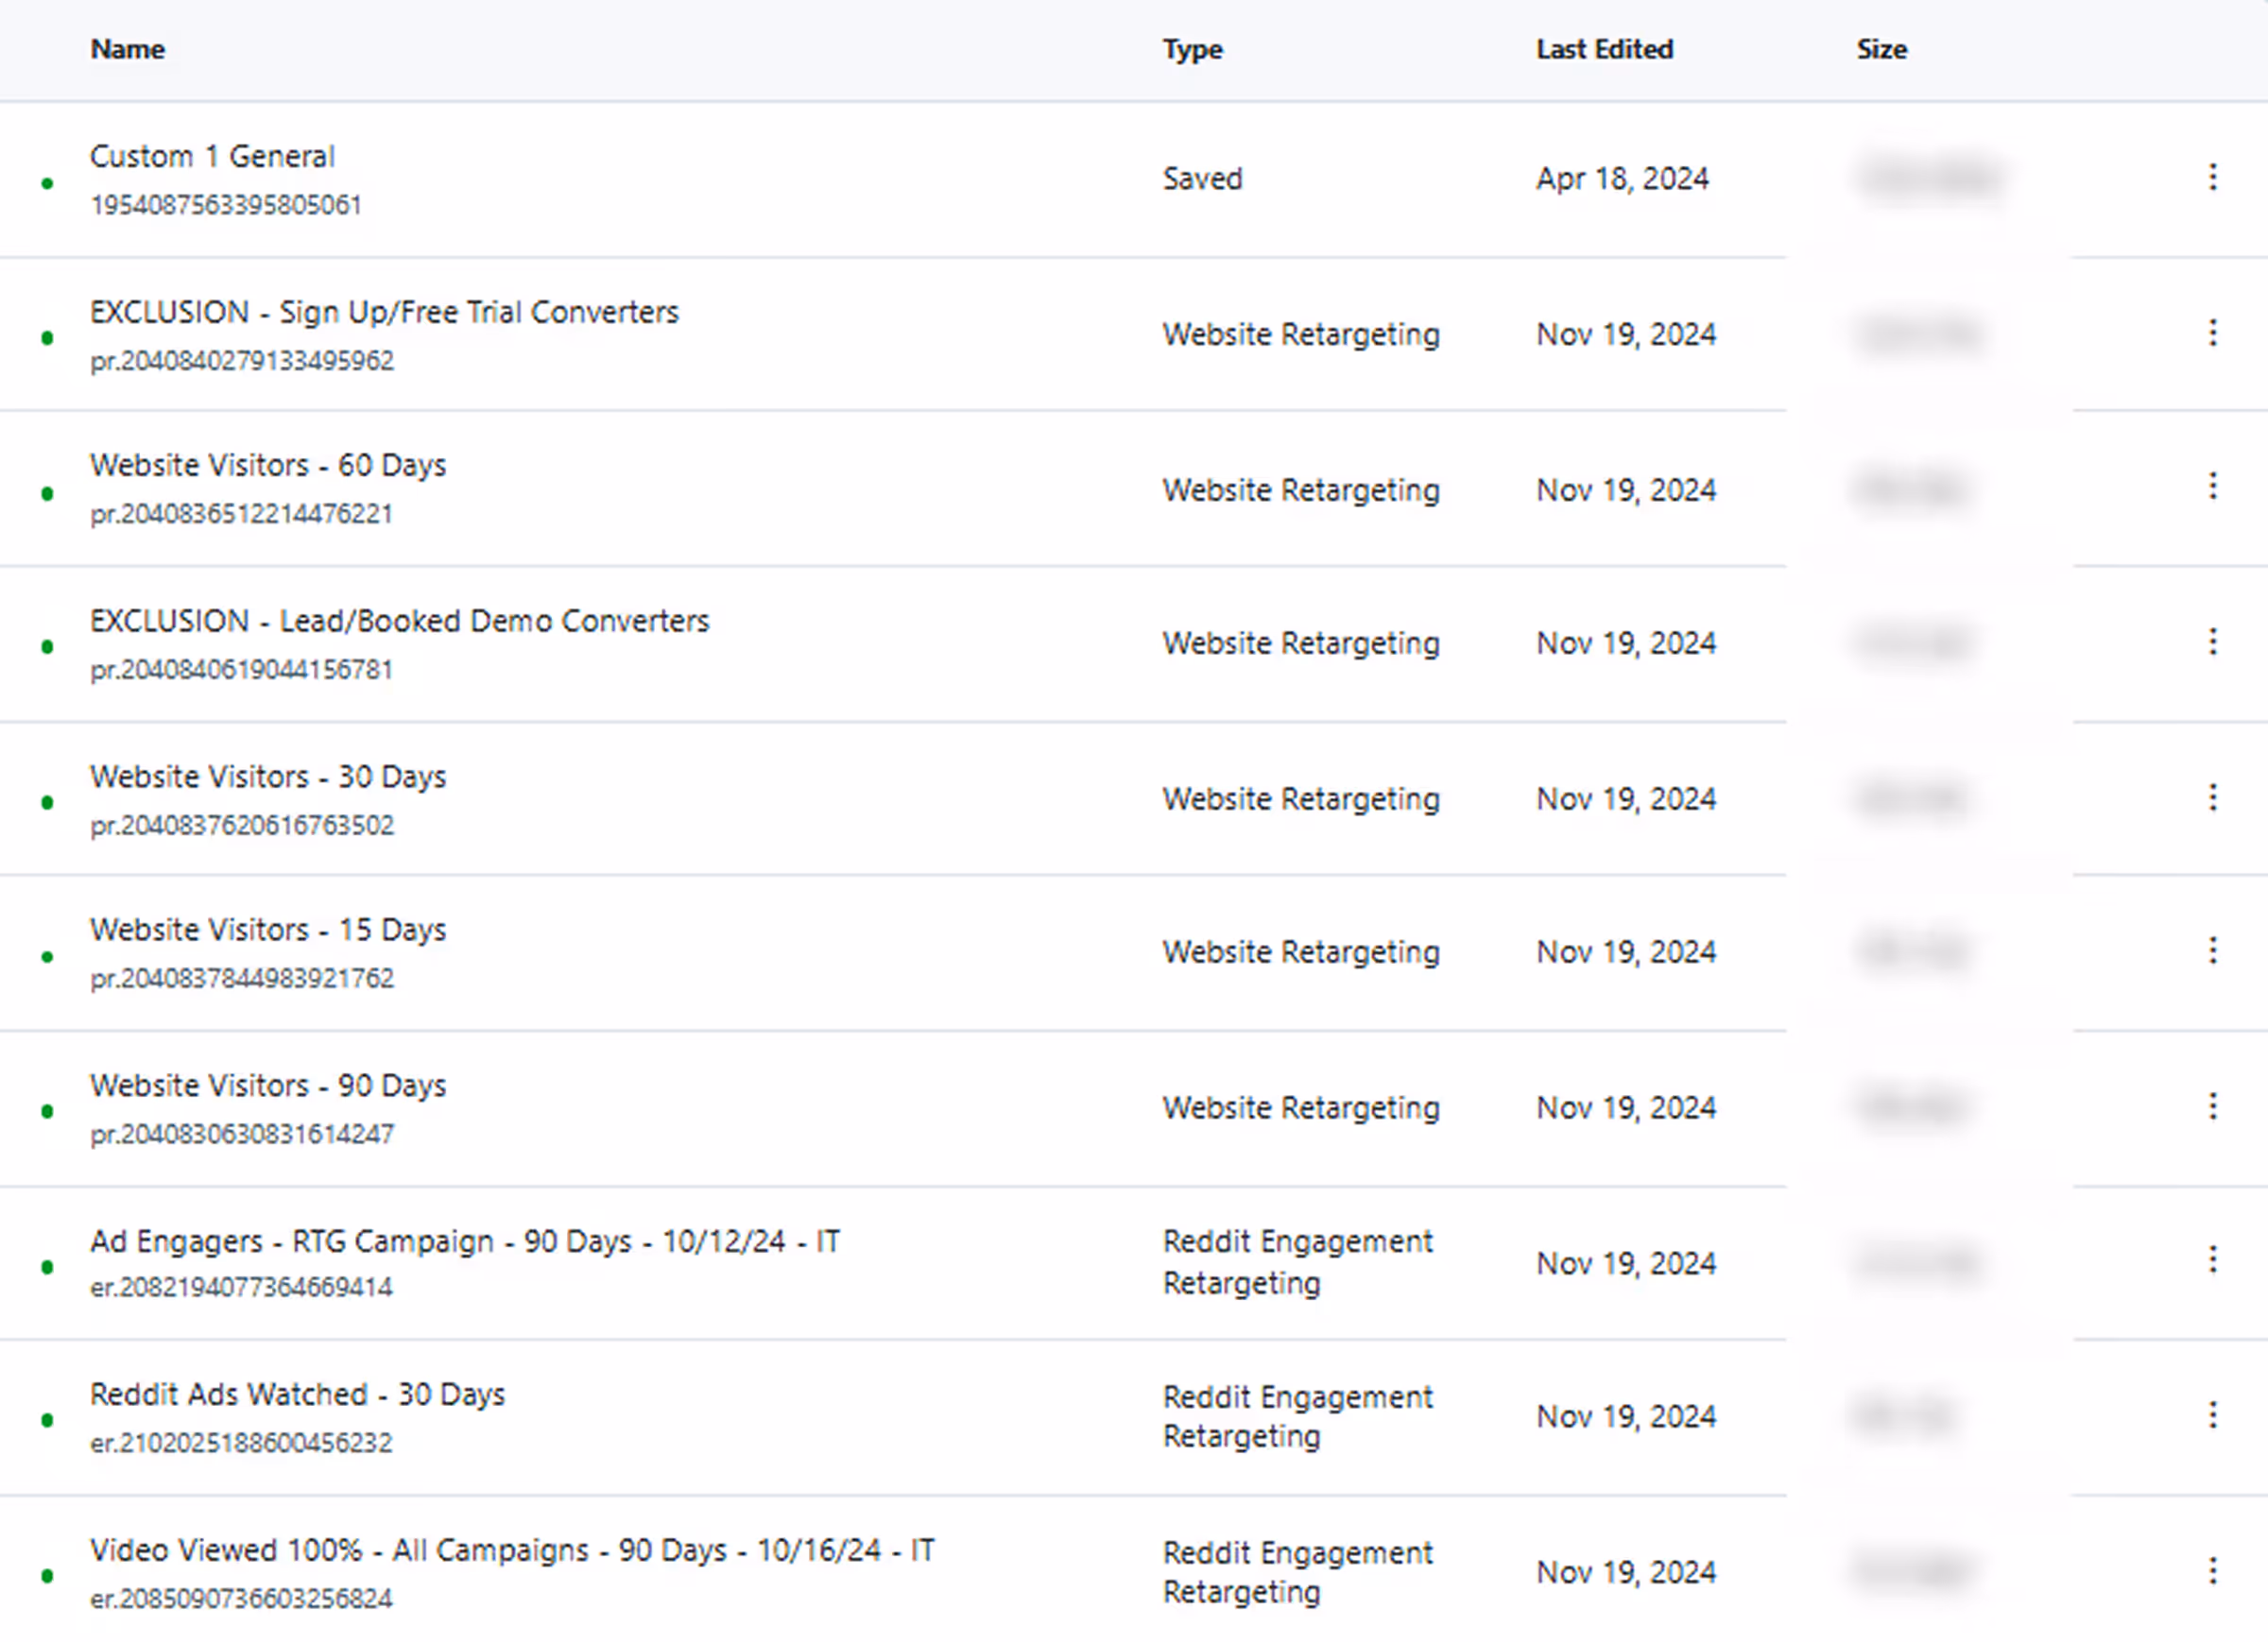Click the blurred size value for Custom 1 General

1930,178
